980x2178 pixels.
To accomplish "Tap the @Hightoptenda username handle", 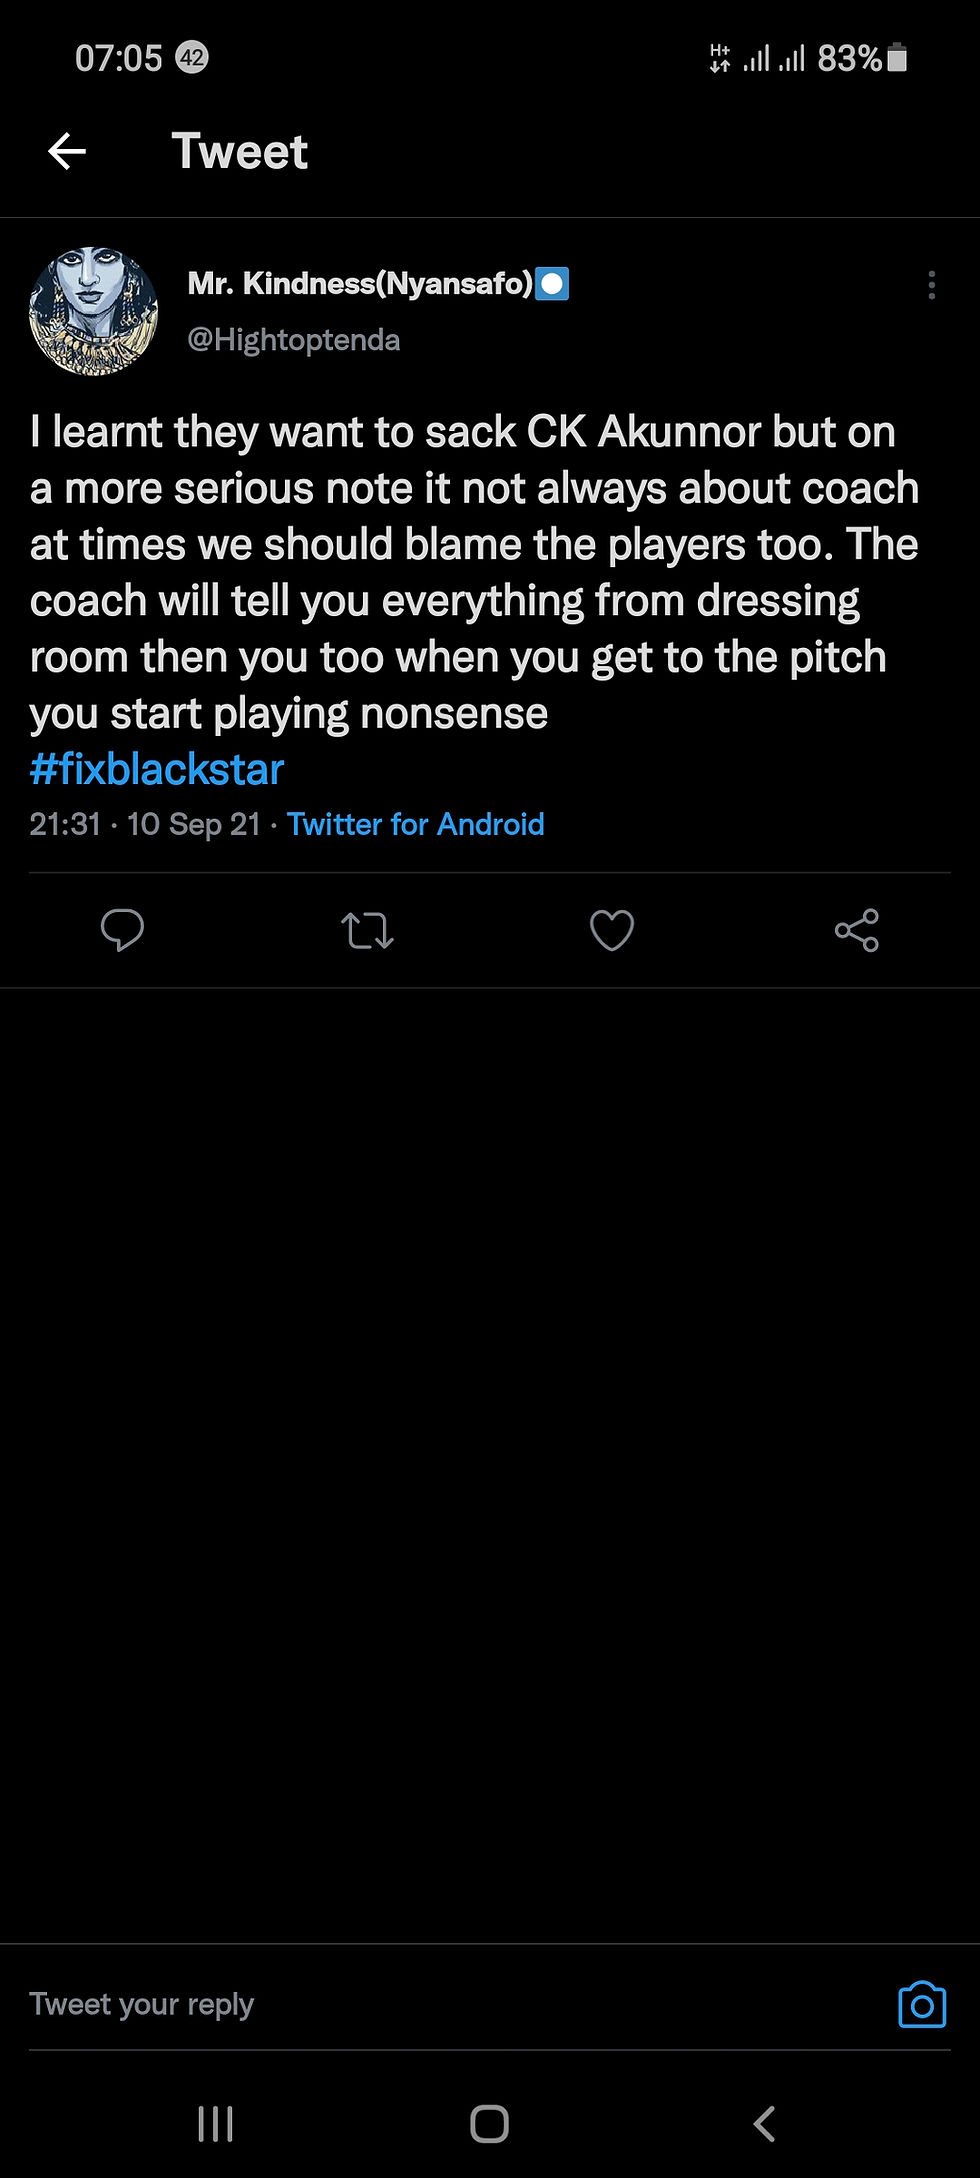I will click(294, 340).
